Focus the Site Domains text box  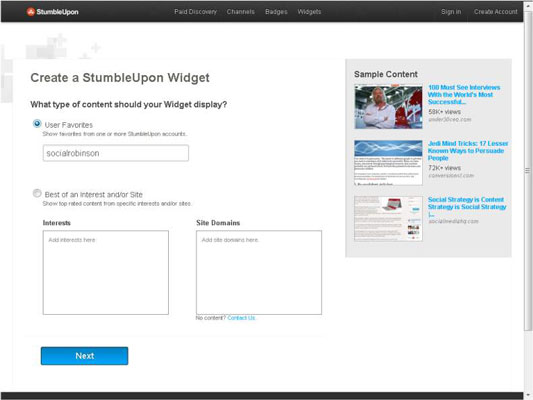pos(259,273)
